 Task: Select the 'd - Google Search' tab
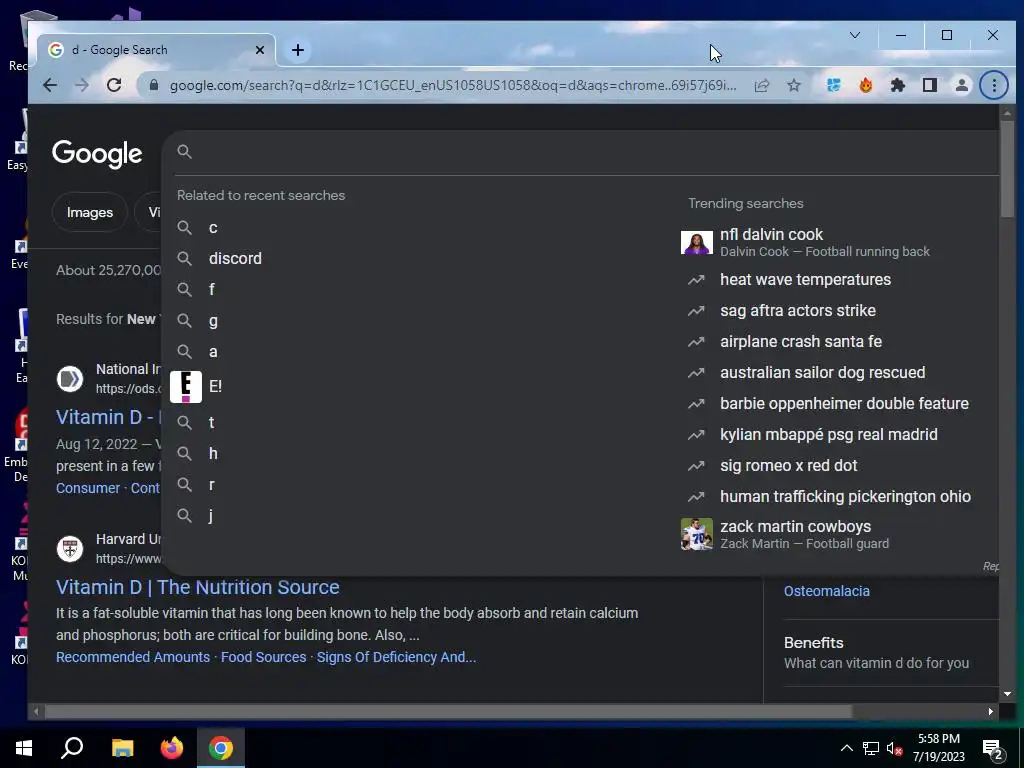154,50
